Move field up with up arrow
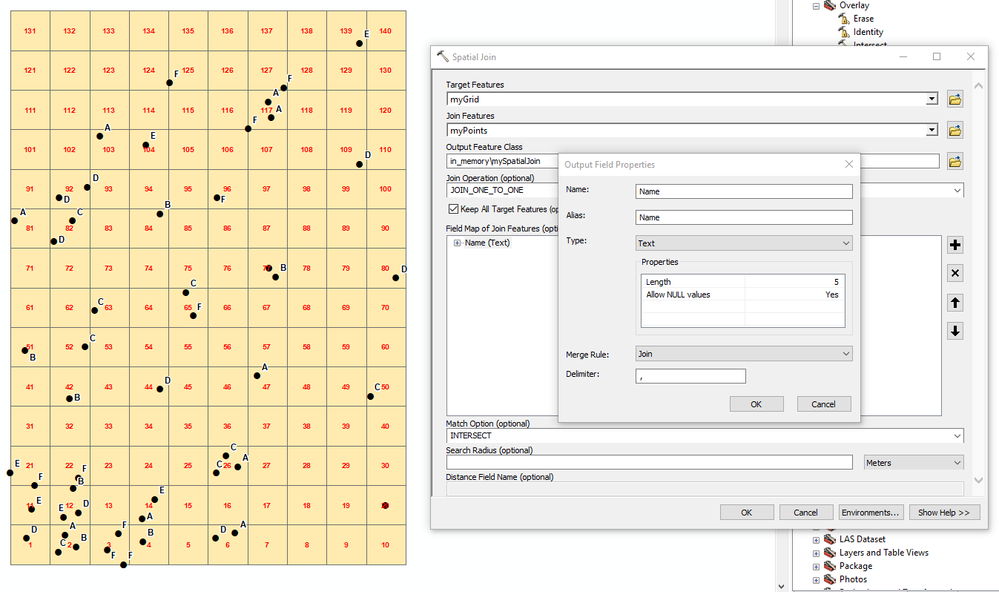 [954, 303]
